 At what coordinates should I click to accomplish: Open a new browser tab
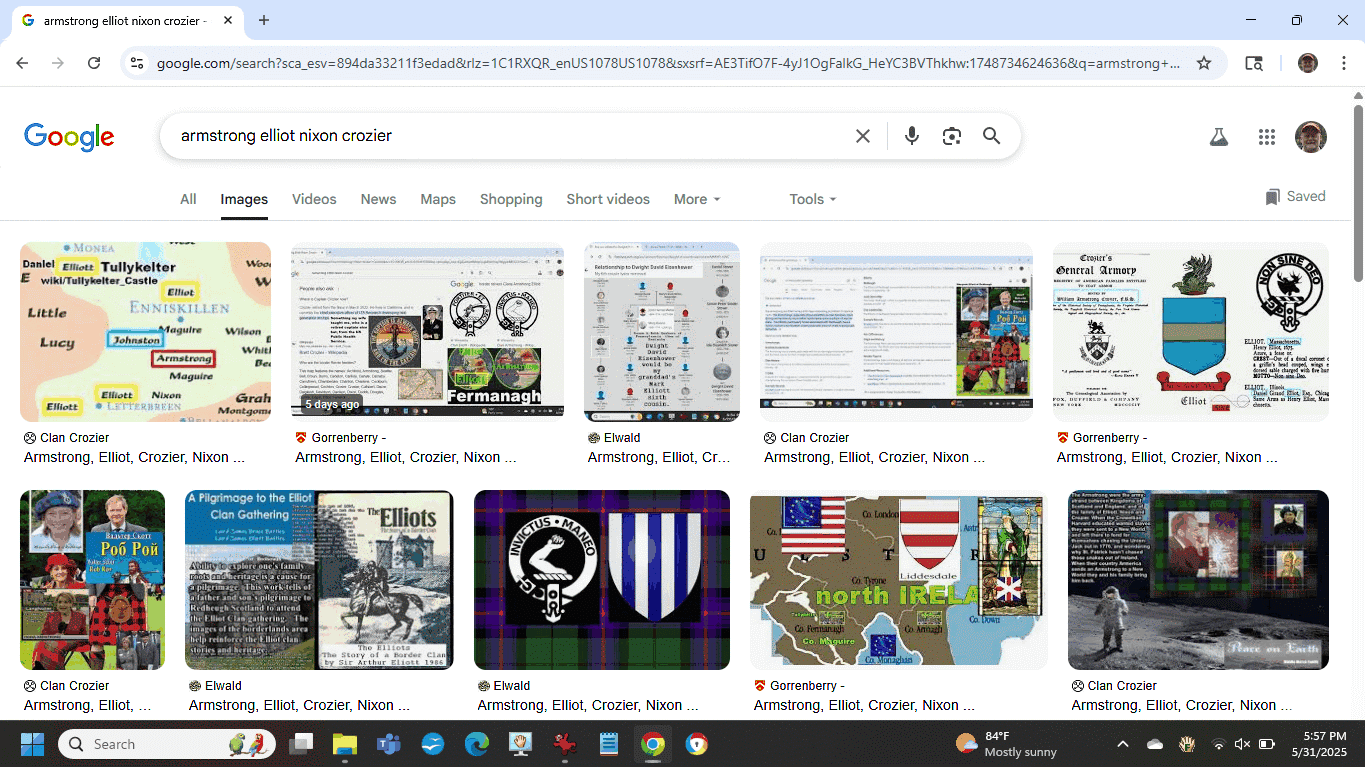pyautogui.click(x=264, y=20)
